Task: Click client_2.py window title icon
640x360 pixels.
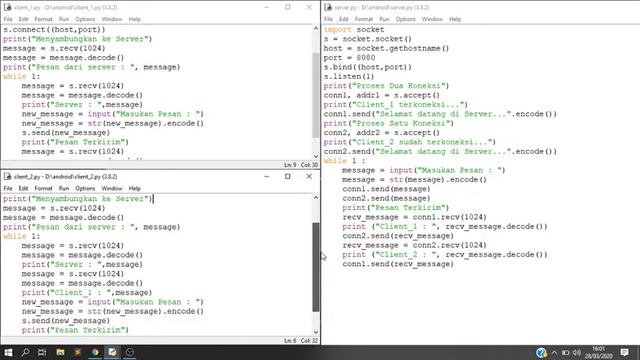Action: point(7,176)
